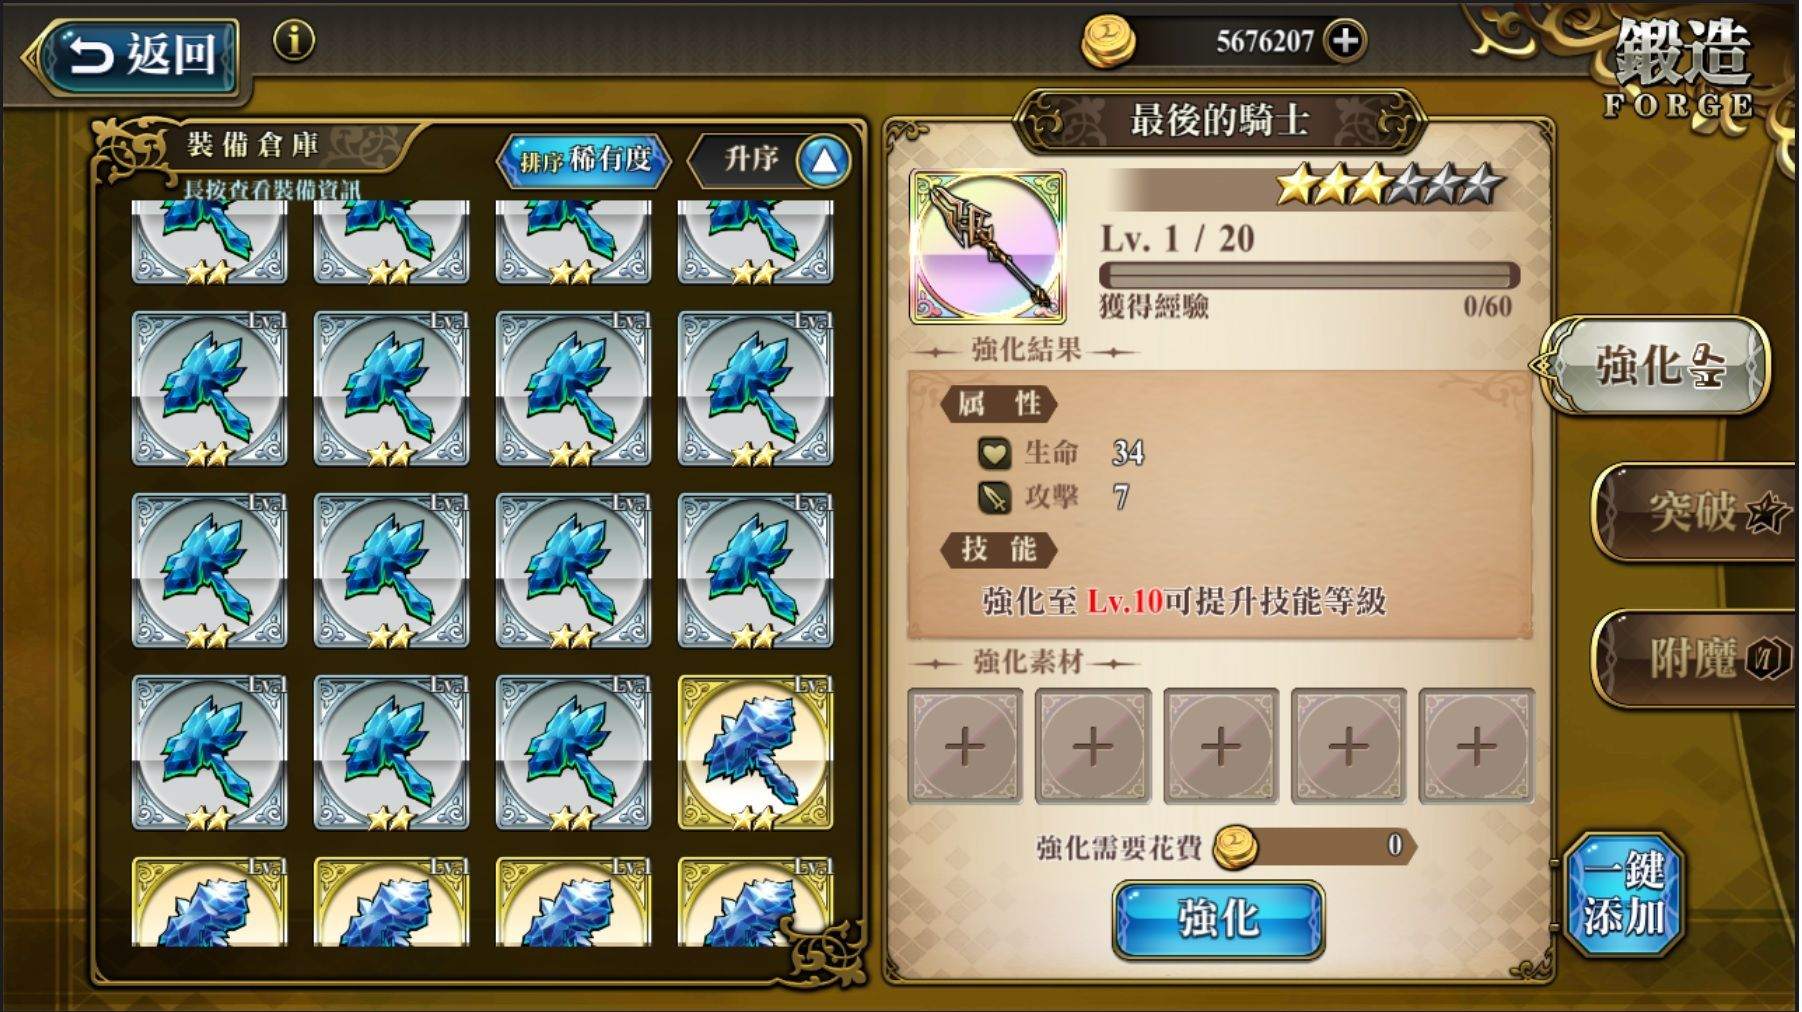Click the blue triangle sort-direction icon
Screen dimensions: 1802x1012
pyautogui.click(x=824, y=160)
